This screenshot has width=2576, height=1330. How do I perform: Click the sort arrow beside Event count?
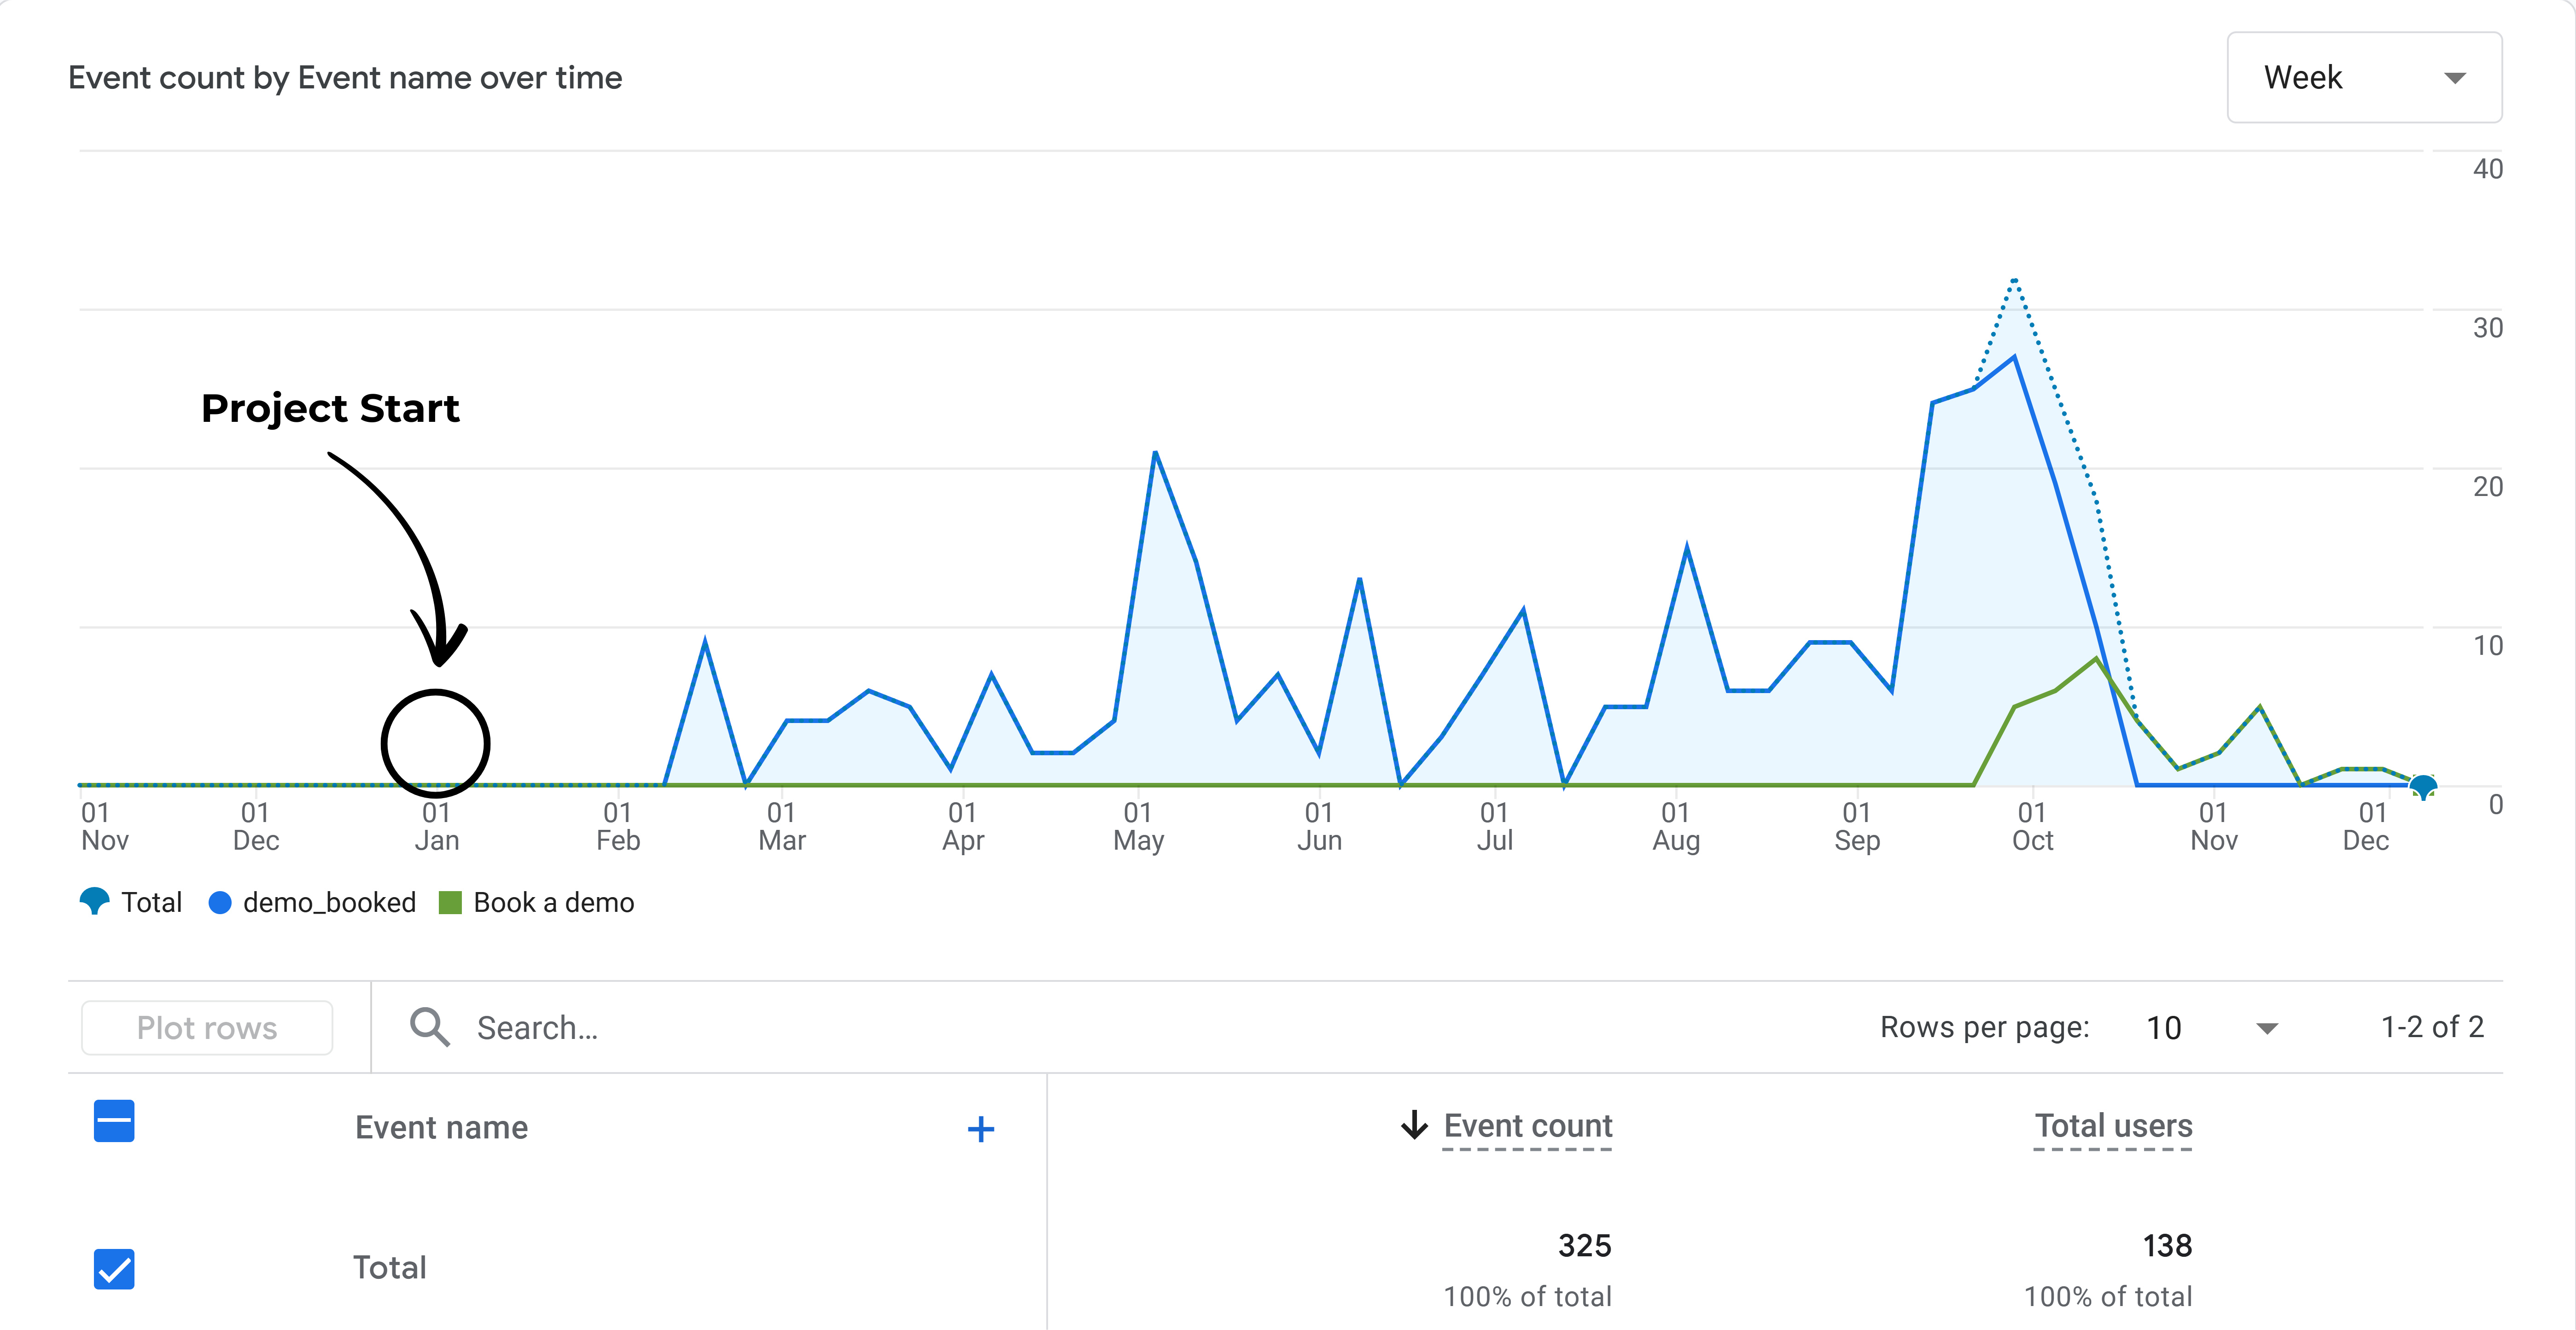click(1414, 1125)
